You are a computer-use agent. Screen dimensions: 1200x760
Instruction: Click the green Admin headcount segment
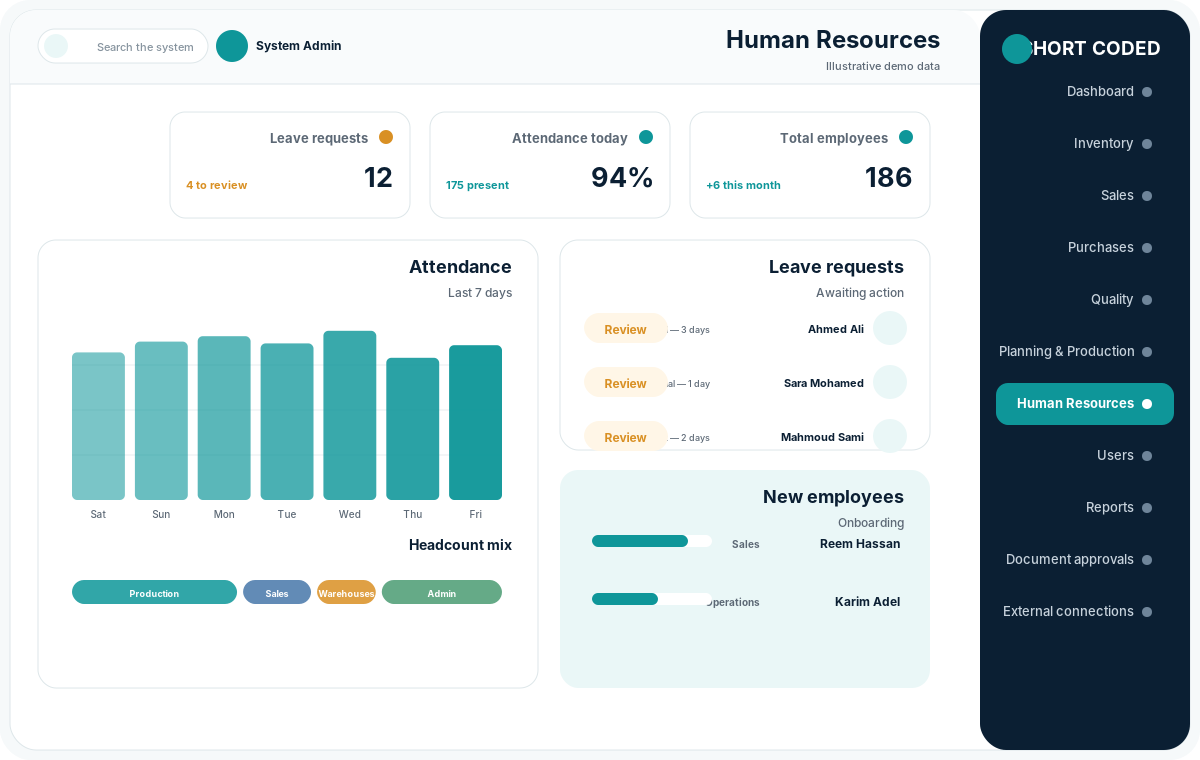442,592
